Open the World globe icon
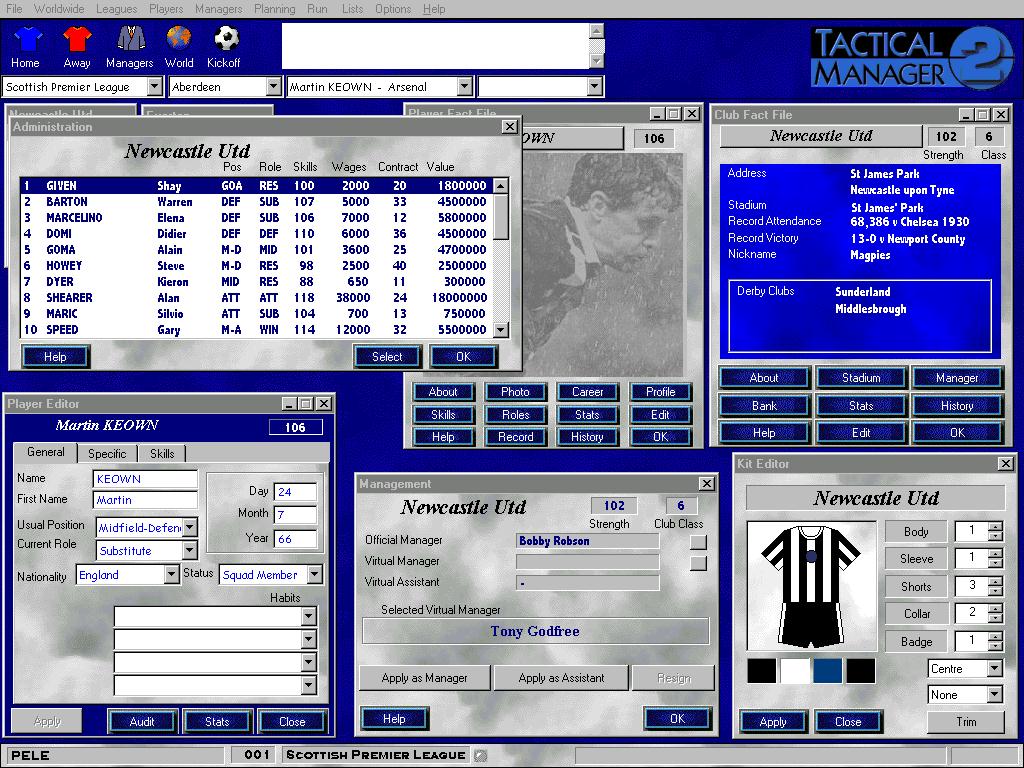The width and height of the screenshot is (1024, 768). pyautogui.click(x=178, y=39)
